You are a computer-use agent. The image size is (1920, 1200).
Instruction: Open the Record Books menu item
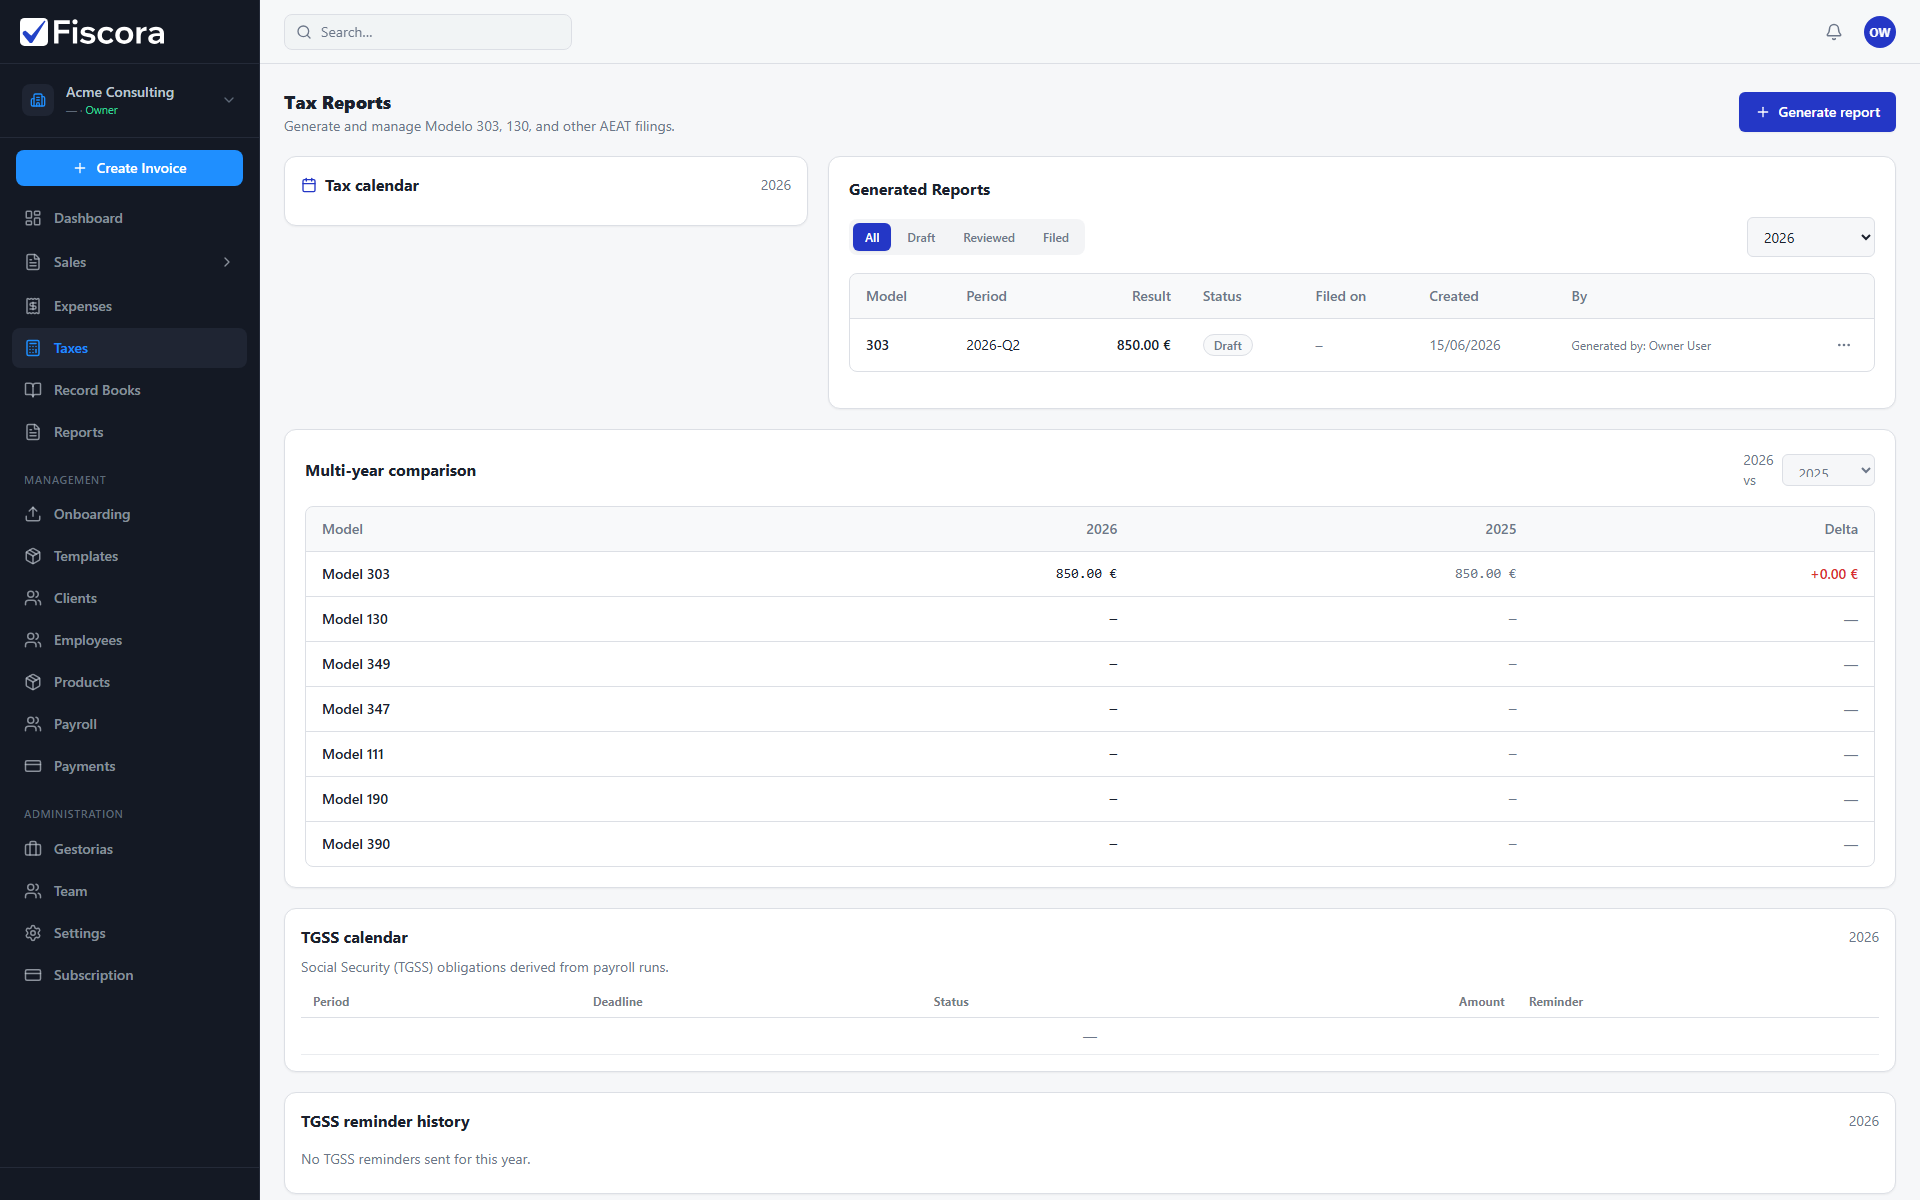click(x=129, y=390)
